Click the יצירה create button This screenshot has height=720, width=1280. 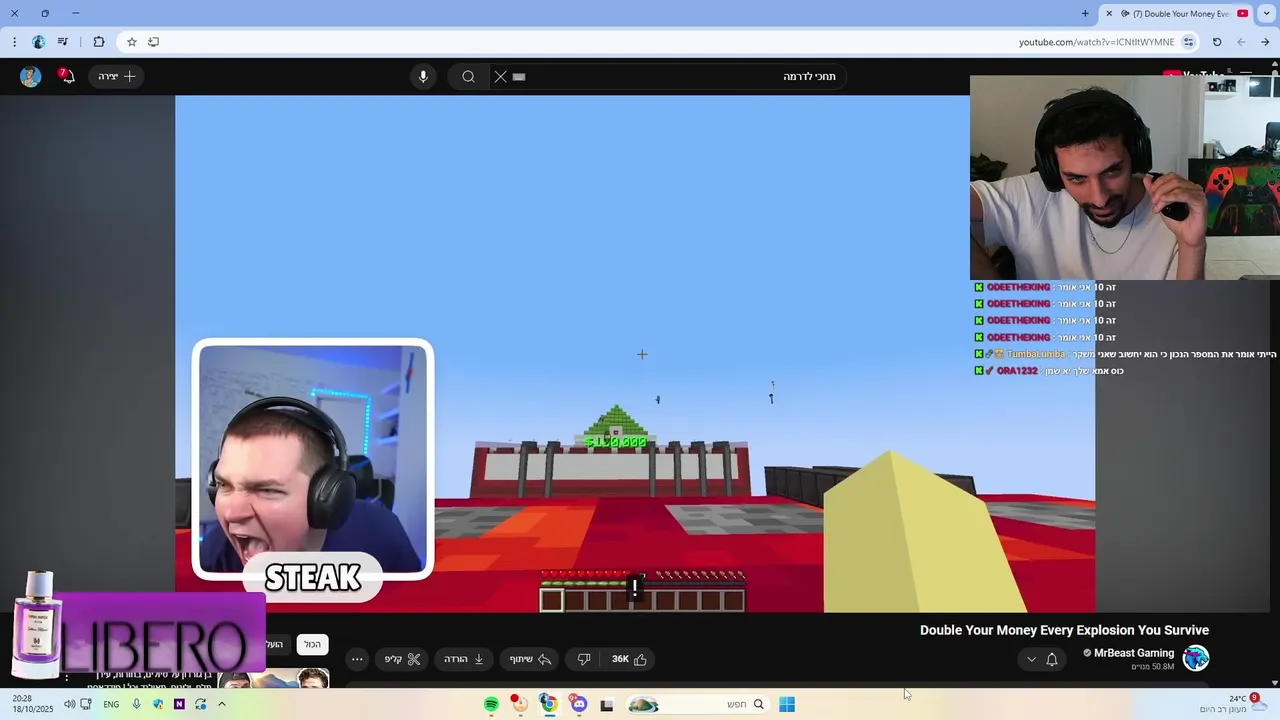click(117, 76)
